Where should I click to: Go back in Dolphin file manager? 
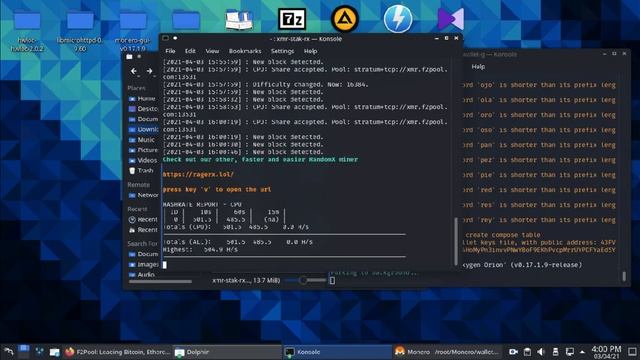click(134, 71)
